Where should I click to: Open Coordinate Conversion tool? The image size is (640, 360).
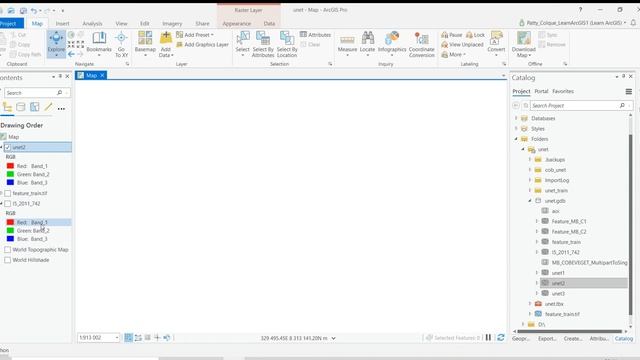[422, 44]
